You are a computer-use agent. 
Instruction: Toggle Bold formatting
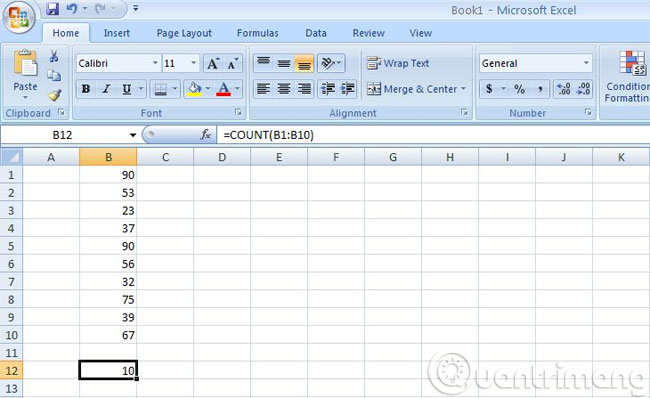pyautogui.click(x=86, y=89)
